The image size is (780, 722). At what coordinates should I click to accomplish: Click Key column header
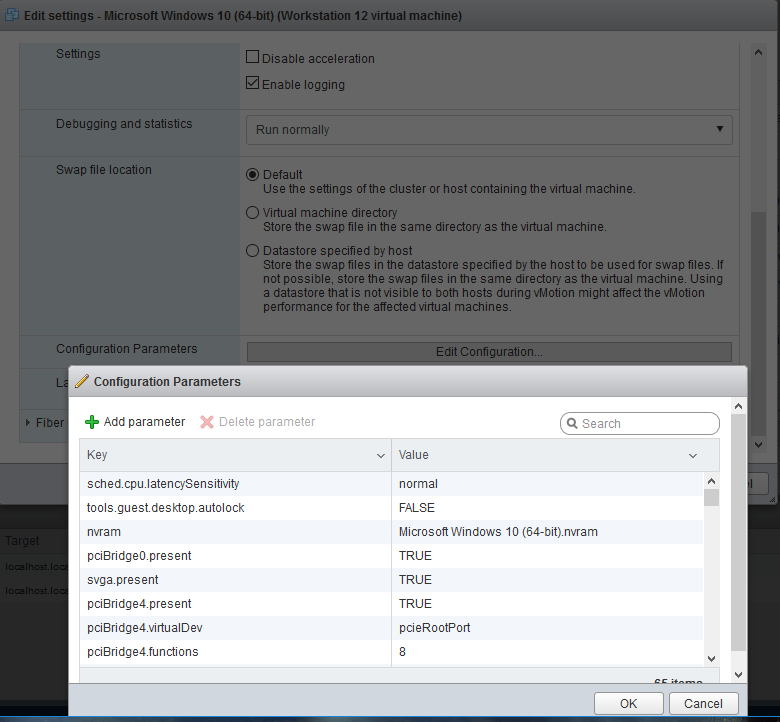[x=235, y=455]
